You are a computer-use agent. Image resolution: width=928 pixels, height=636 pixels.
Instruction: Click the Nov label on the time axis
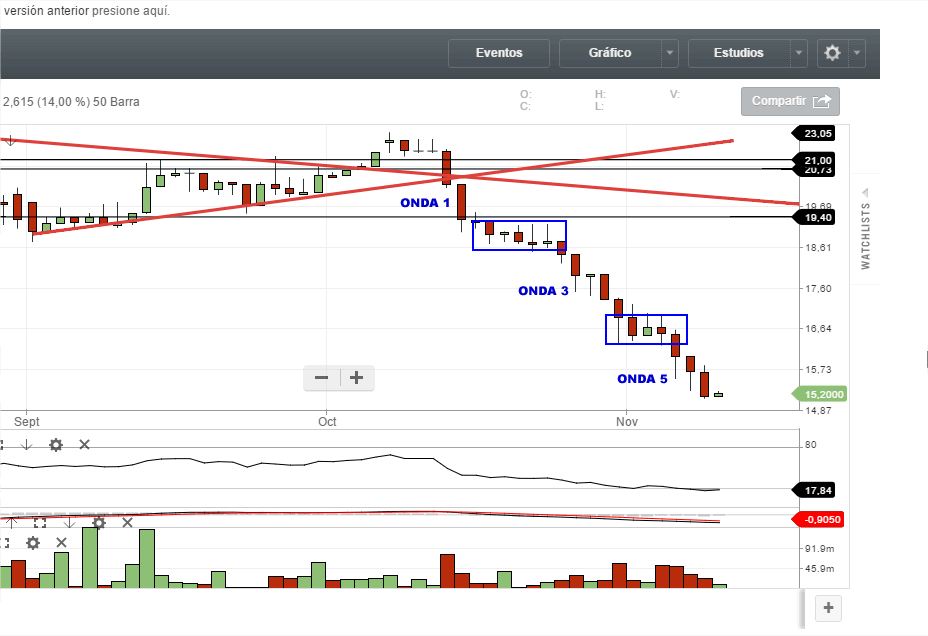point(627,422)
